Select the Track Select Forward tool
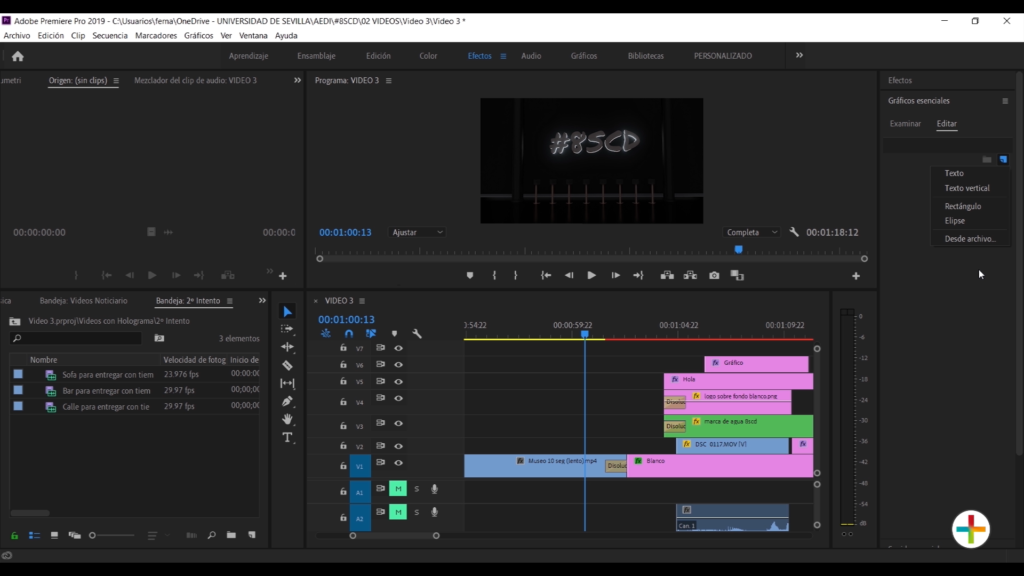The height and width of the screenshot is (576, 1024). click(x=287, y=329)
